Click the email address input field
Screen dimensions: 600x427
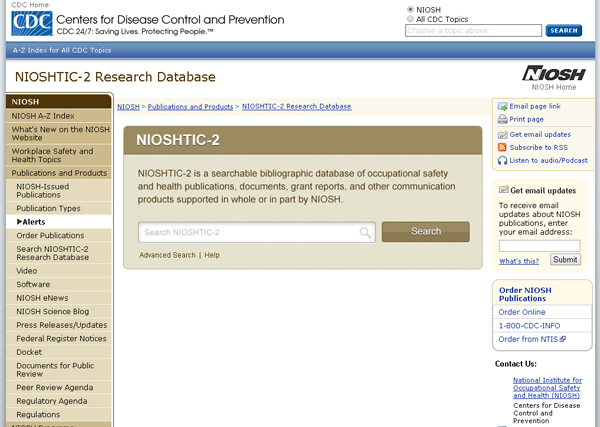click(x=540, y=246)
